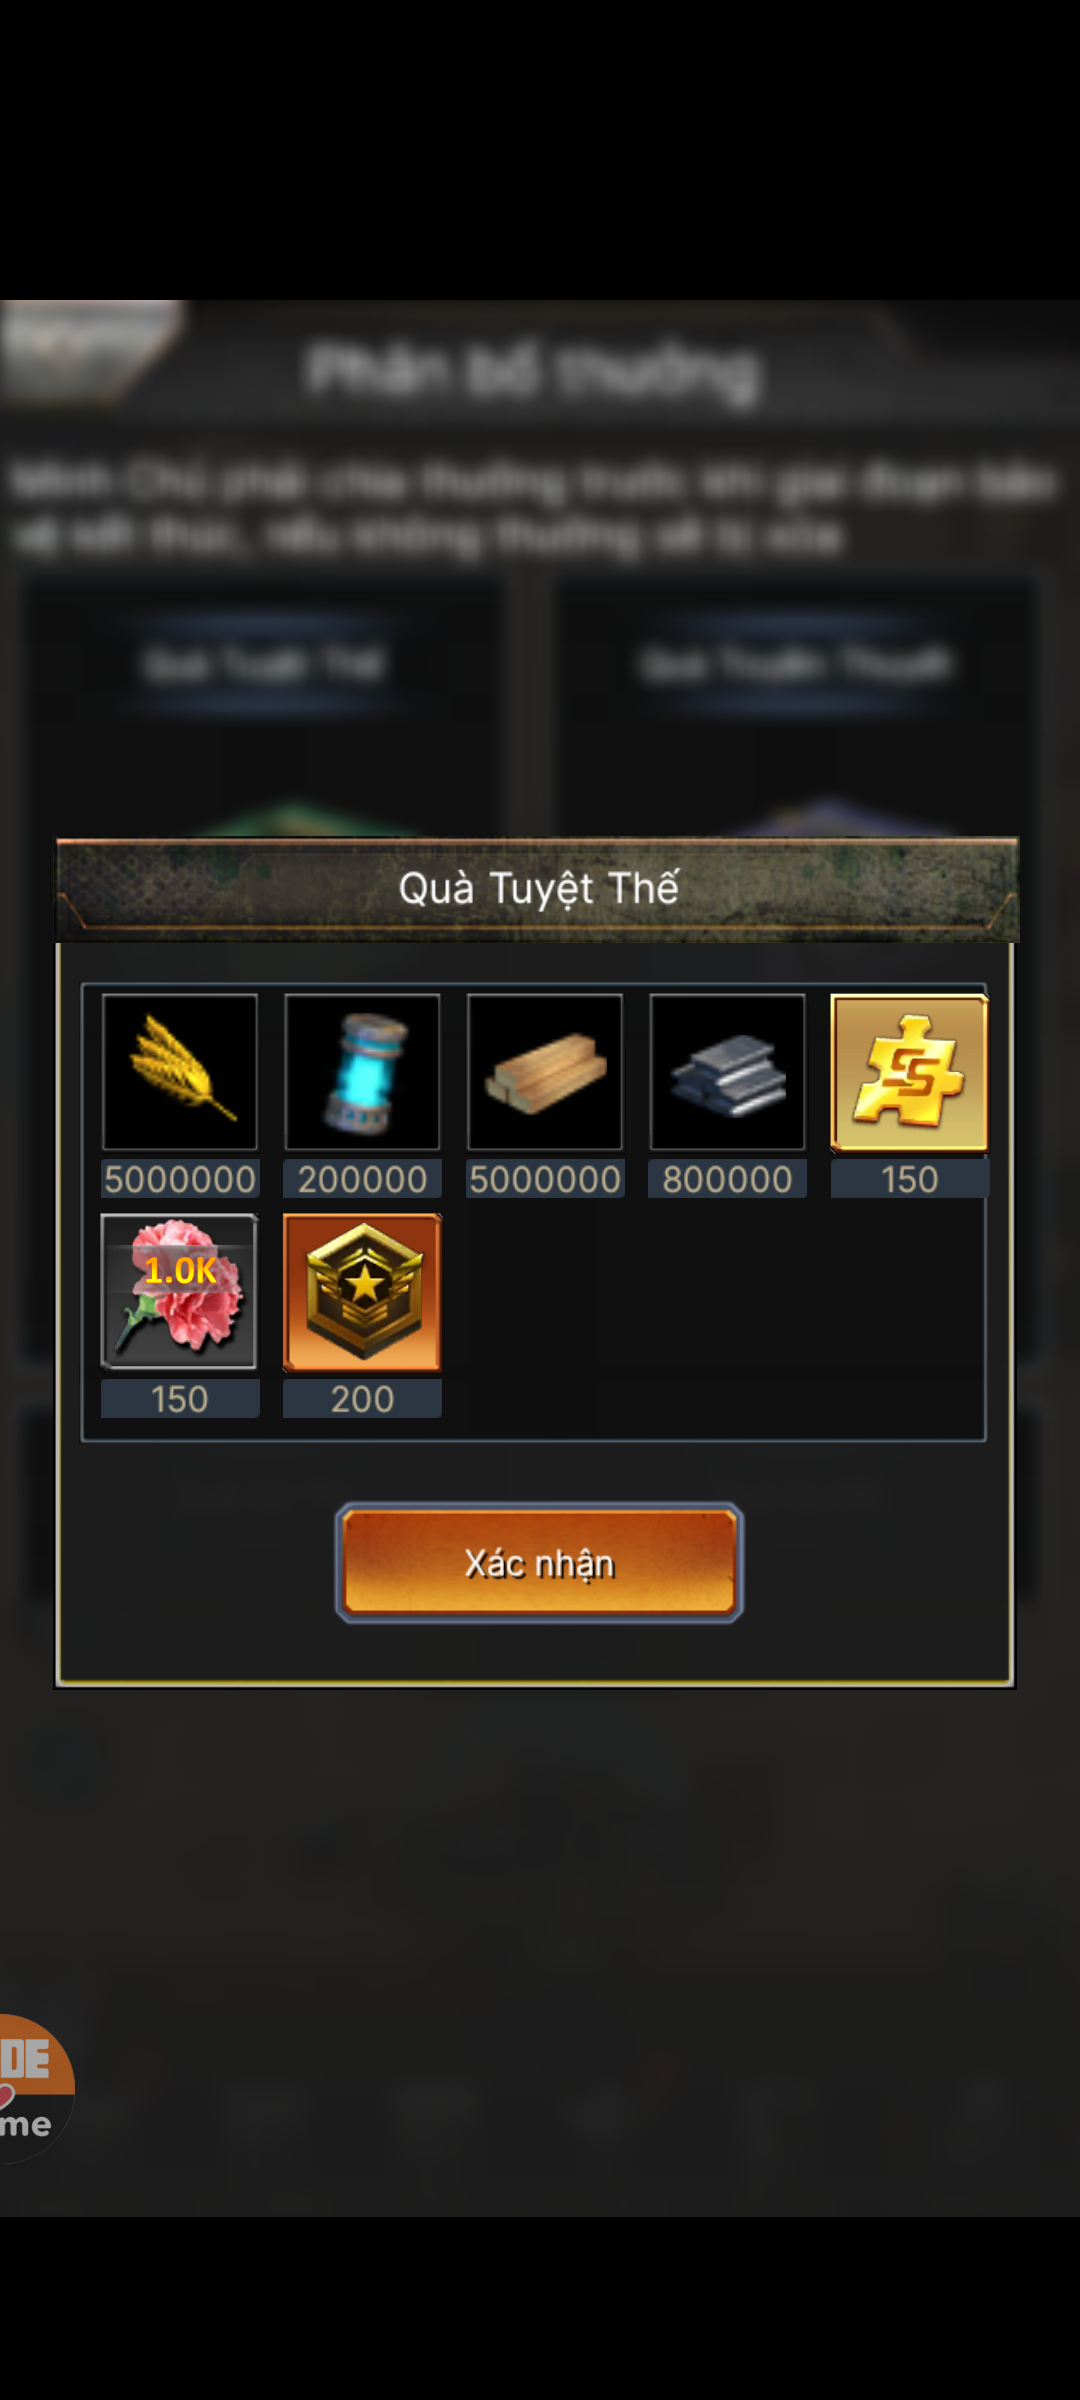Select the steel ingots resource icon
Image resolution: width=1080 pixels, height=2400 pixels.
(727, 1072)
